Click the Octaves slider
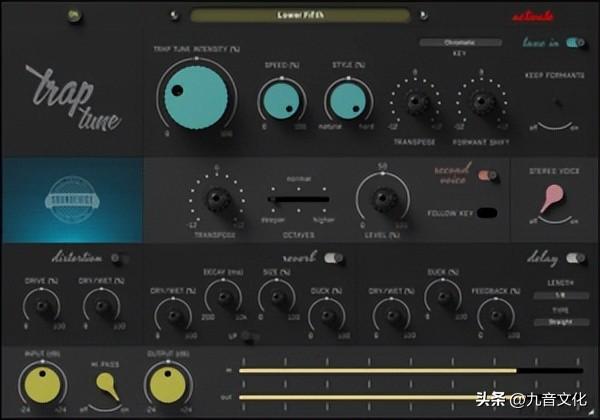This screenshot has width=600, height=420. coord(298,199)
